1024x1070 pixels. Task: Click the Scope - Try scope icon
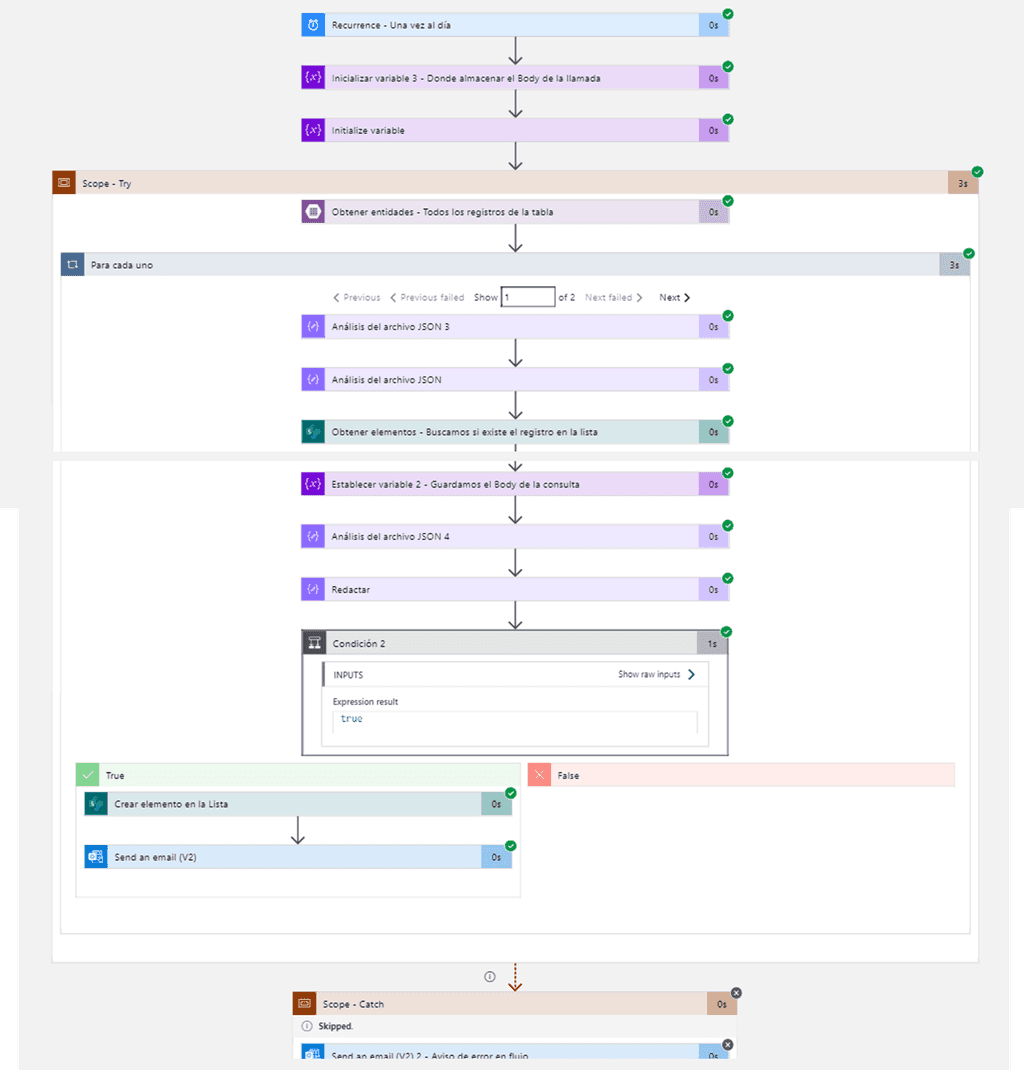64,183
